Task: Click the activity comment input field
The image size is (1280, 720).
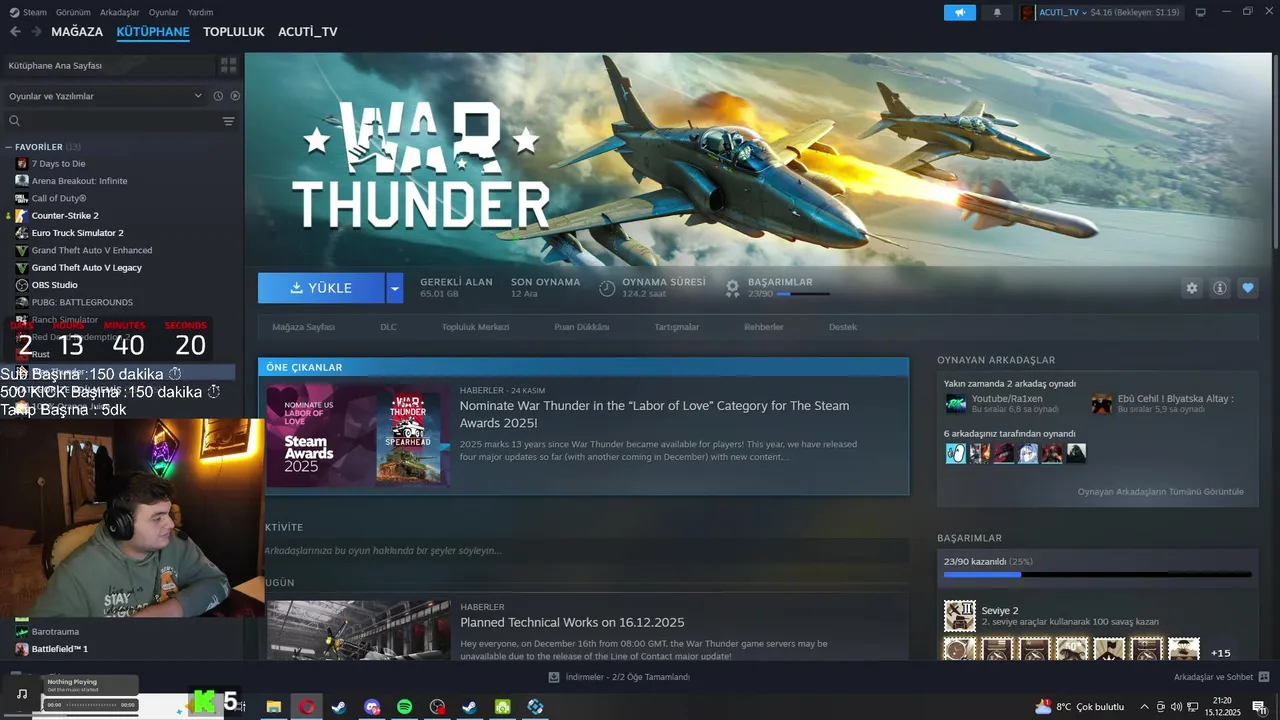Action: tap(586, 551)
